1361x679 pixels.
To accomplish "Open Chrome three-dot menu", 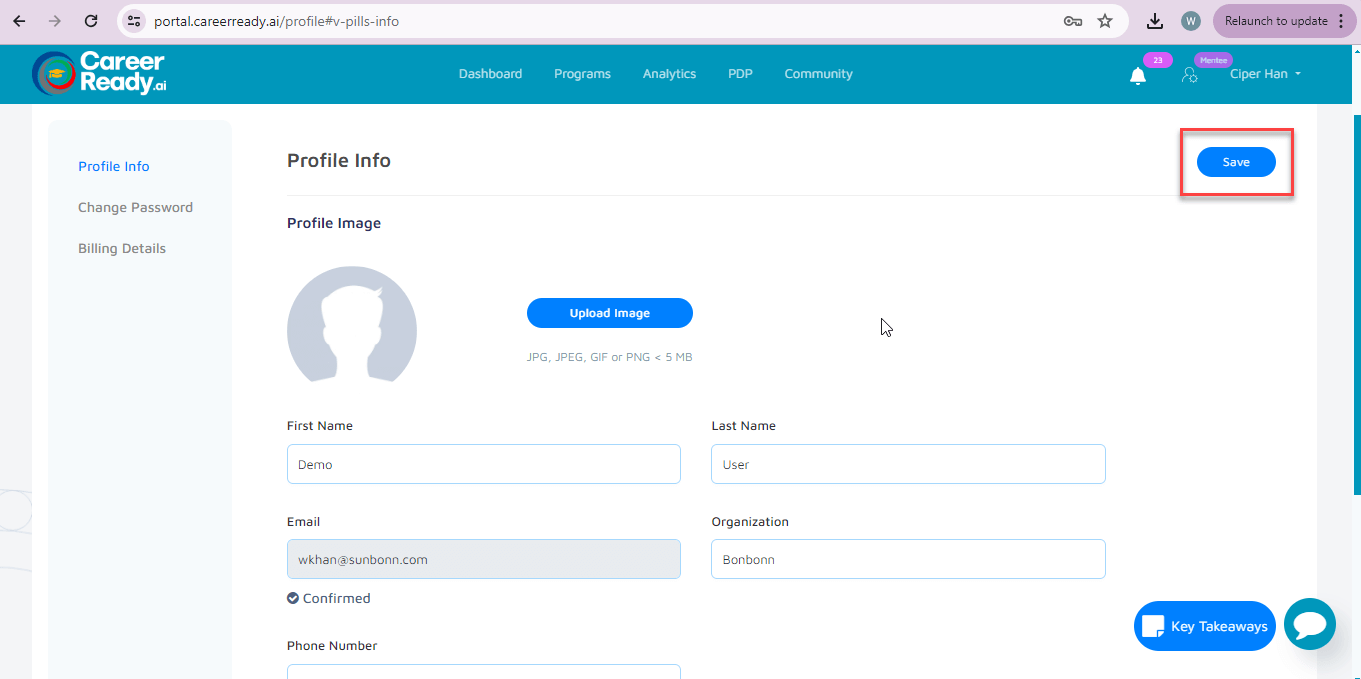I will (1341, 21).
